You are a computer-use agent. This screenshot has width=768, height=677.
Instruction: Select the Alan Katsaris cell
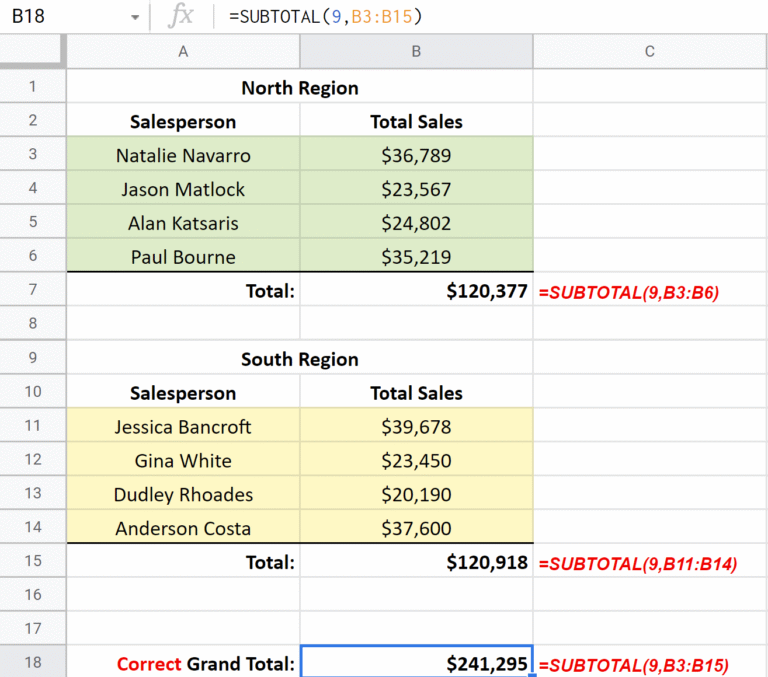click(183, 221)
